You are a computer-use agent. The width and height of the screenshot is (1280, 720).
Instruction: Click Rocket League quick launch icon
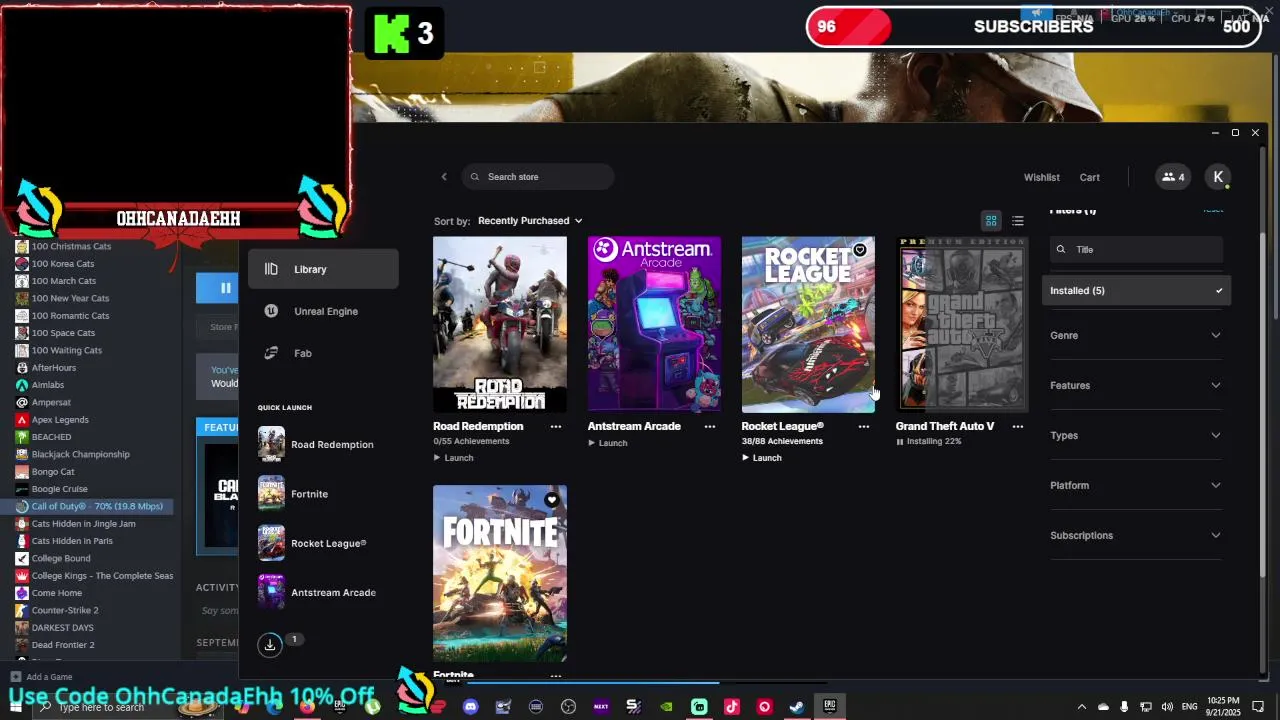[x=271, y=543]
